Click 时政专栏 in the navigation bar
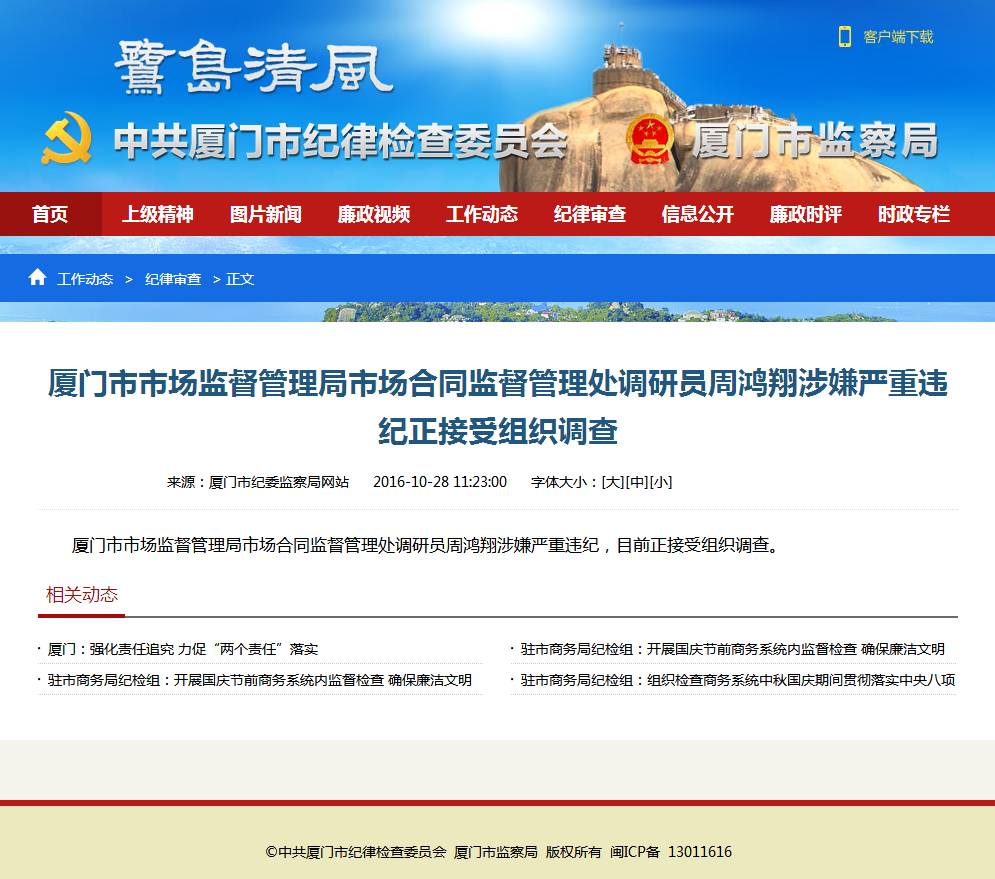995x879 pixels. [914, 214]
